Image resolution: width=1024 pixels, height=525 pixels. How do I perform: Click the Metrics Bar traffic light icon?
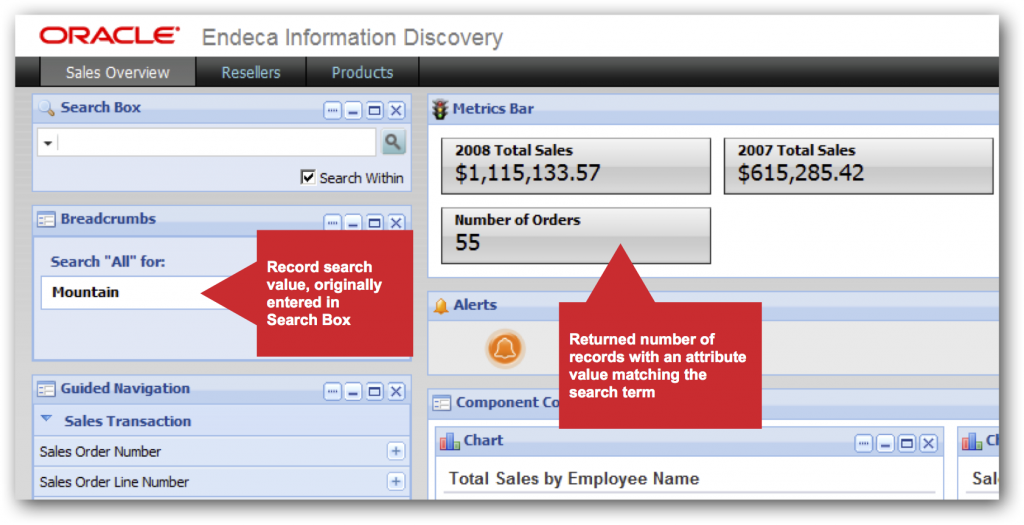pyautogui.click(x=440, y=109)
